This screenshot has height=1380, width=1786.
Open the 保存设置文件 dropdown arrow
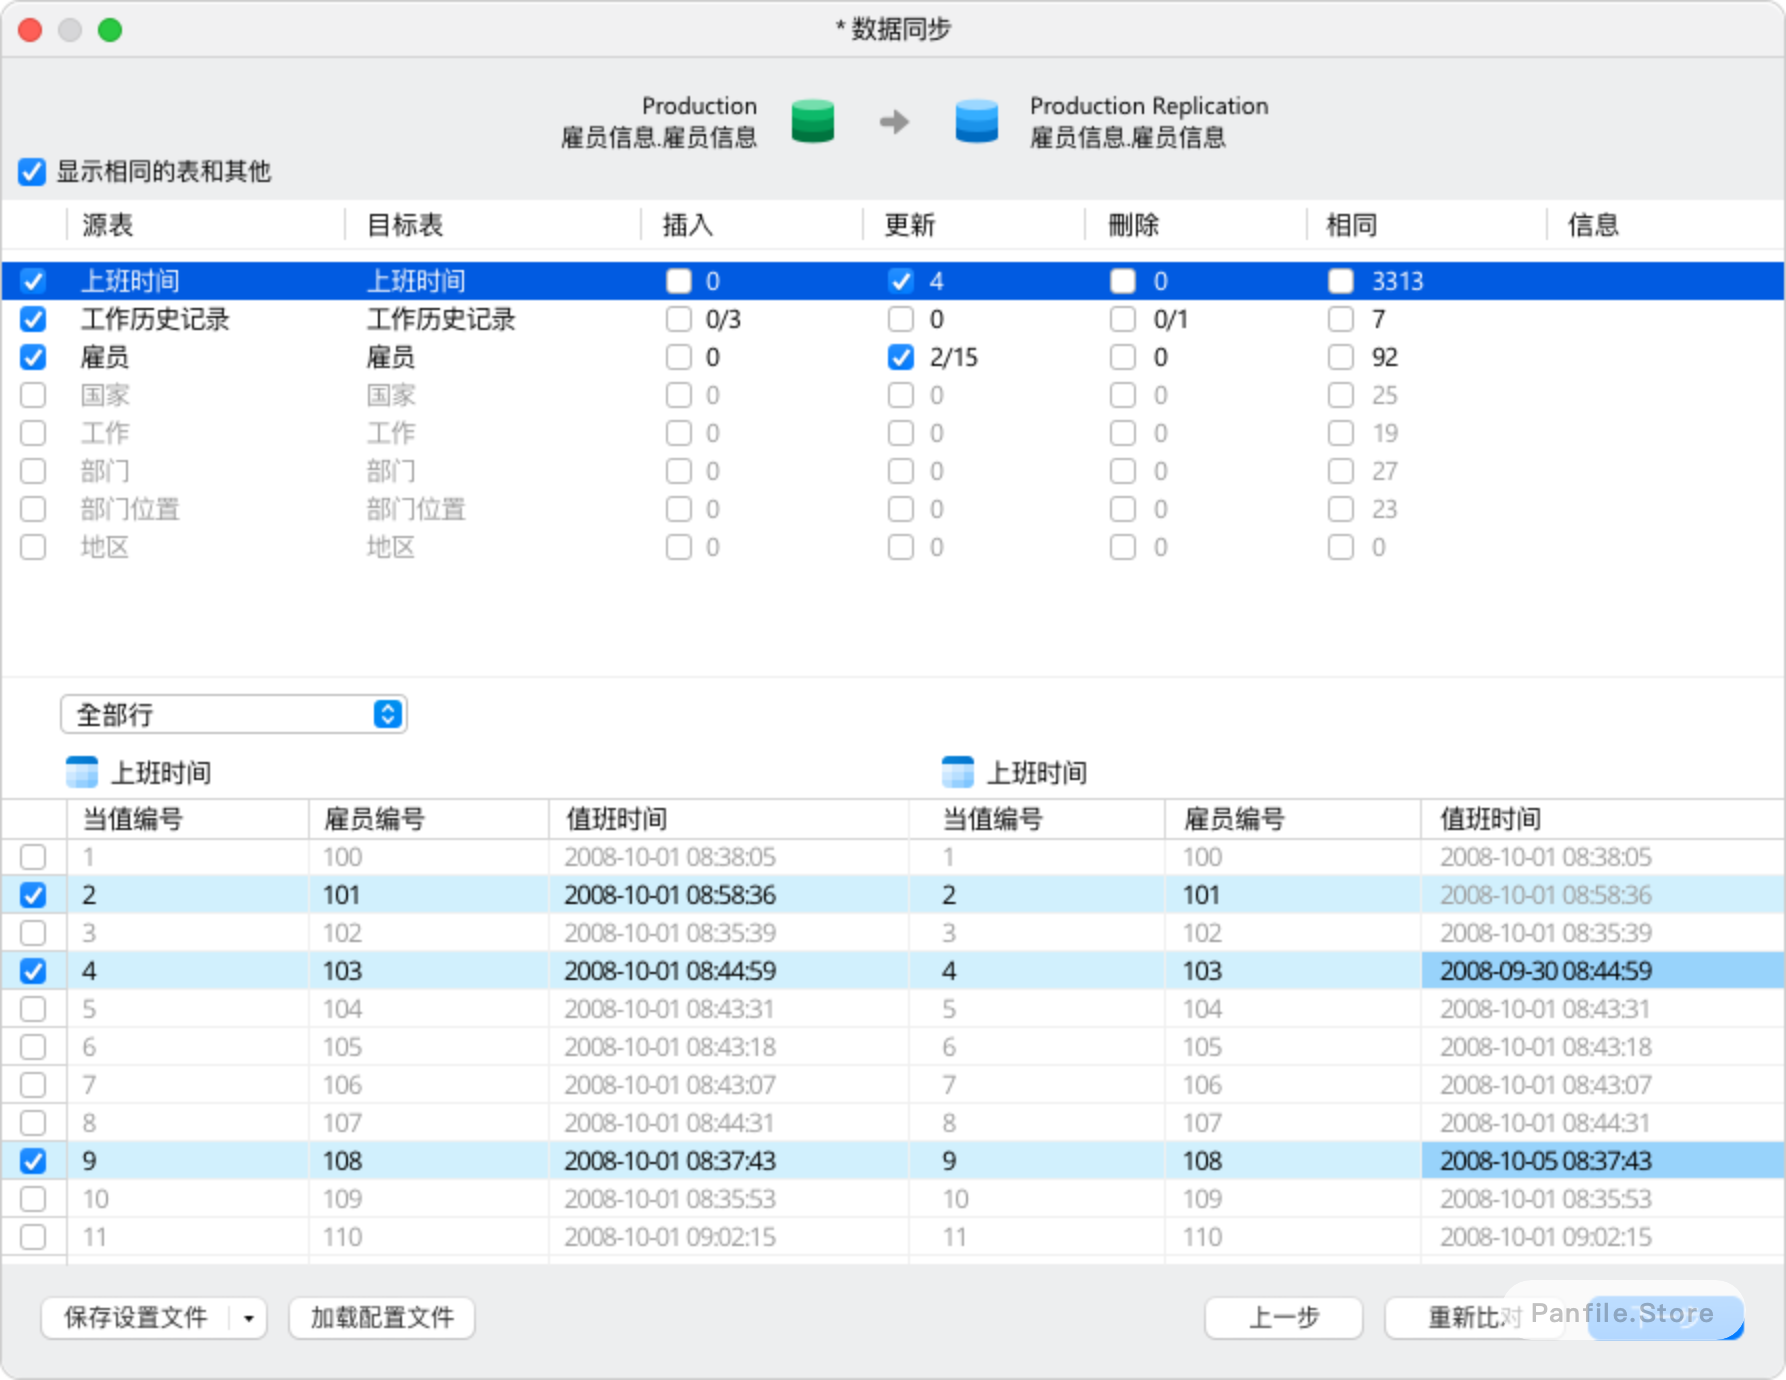click(x=249, y=1318)
